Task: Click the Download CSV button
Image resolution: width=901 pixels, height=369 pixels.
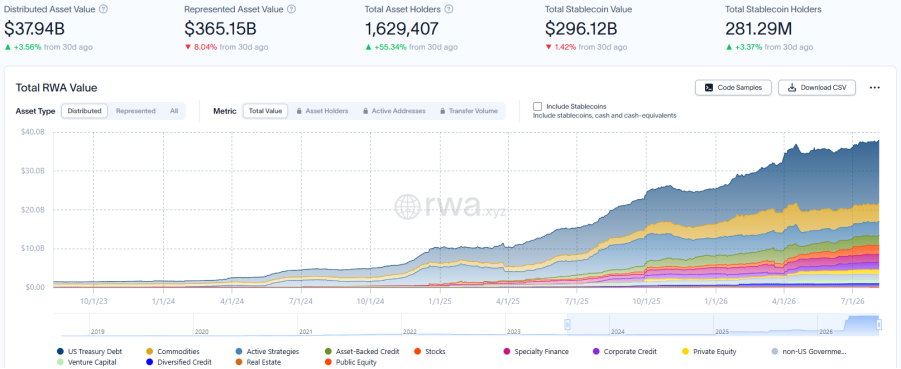Action: (x=817, y=88)
